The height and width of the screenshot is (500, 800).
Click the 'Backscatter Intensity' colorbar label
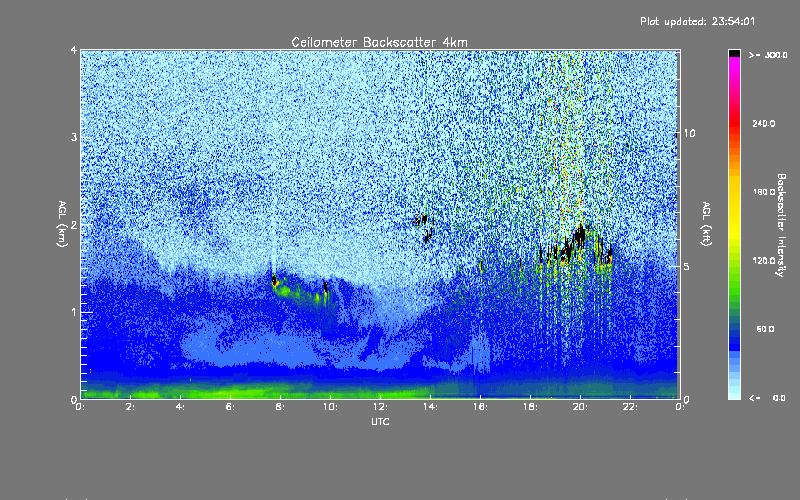coord(781,225)
